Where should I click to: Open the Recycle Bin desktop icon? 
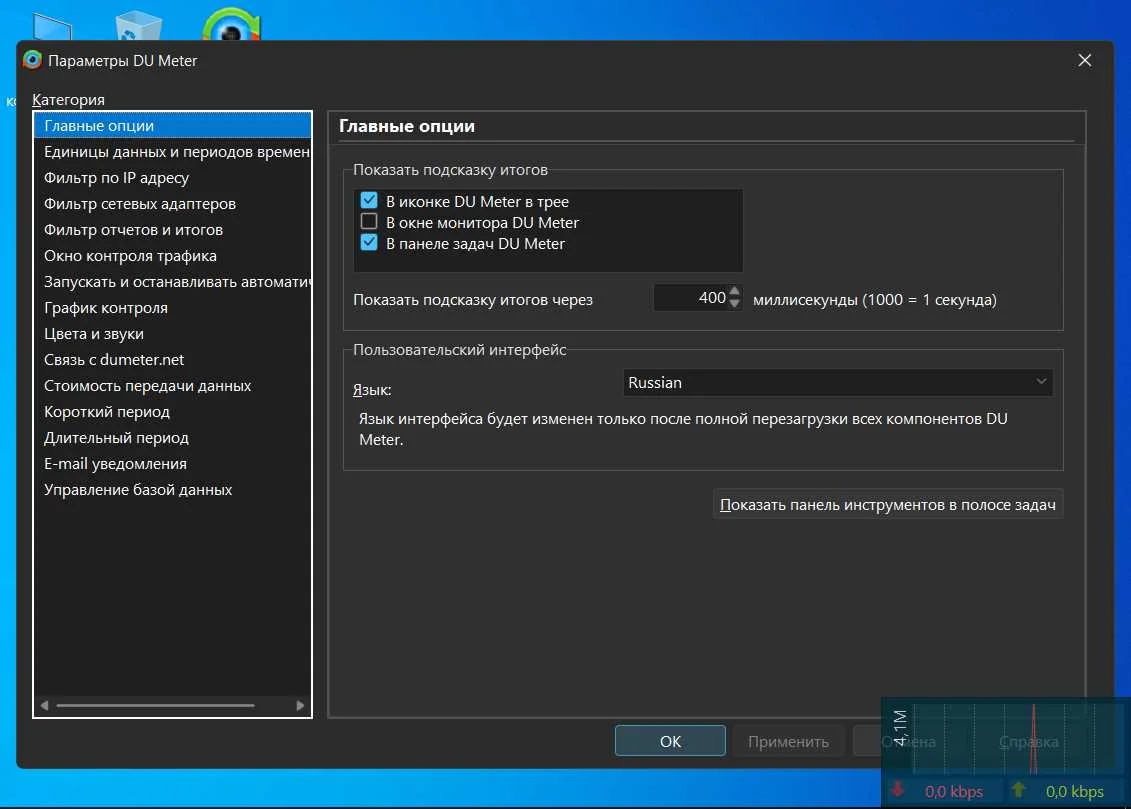(138, 25)
